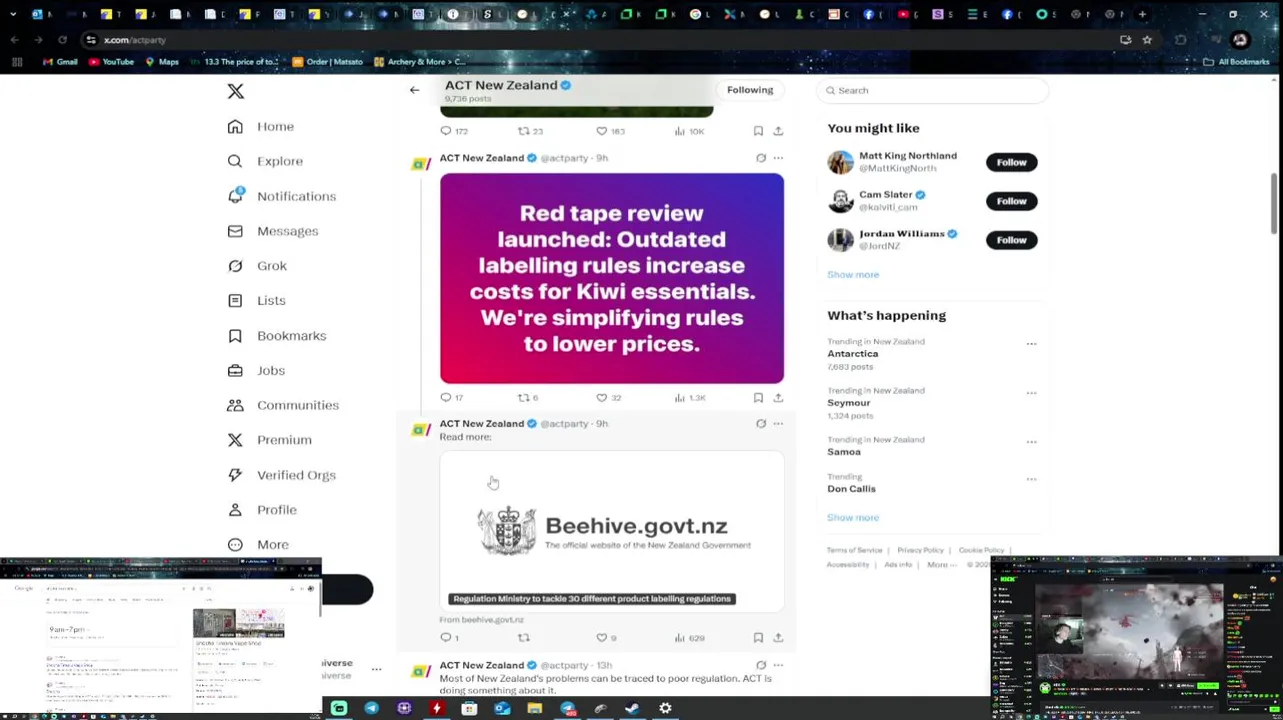Image resolution: width=1283 pixels, height=720 pixels.
Task: Open options for the Don Callis trend
Action: coord(1031,479)
